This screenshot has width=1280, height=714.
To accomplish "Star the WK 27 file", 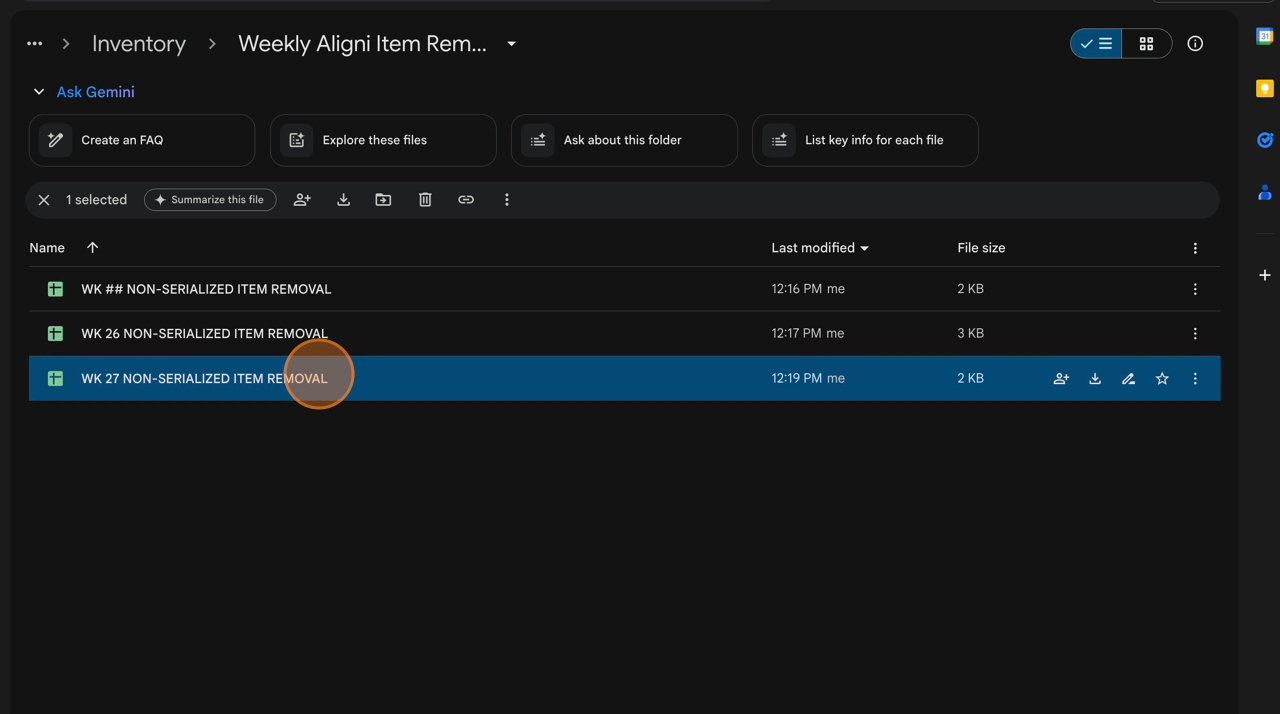I will click(x=1162, y=379).
